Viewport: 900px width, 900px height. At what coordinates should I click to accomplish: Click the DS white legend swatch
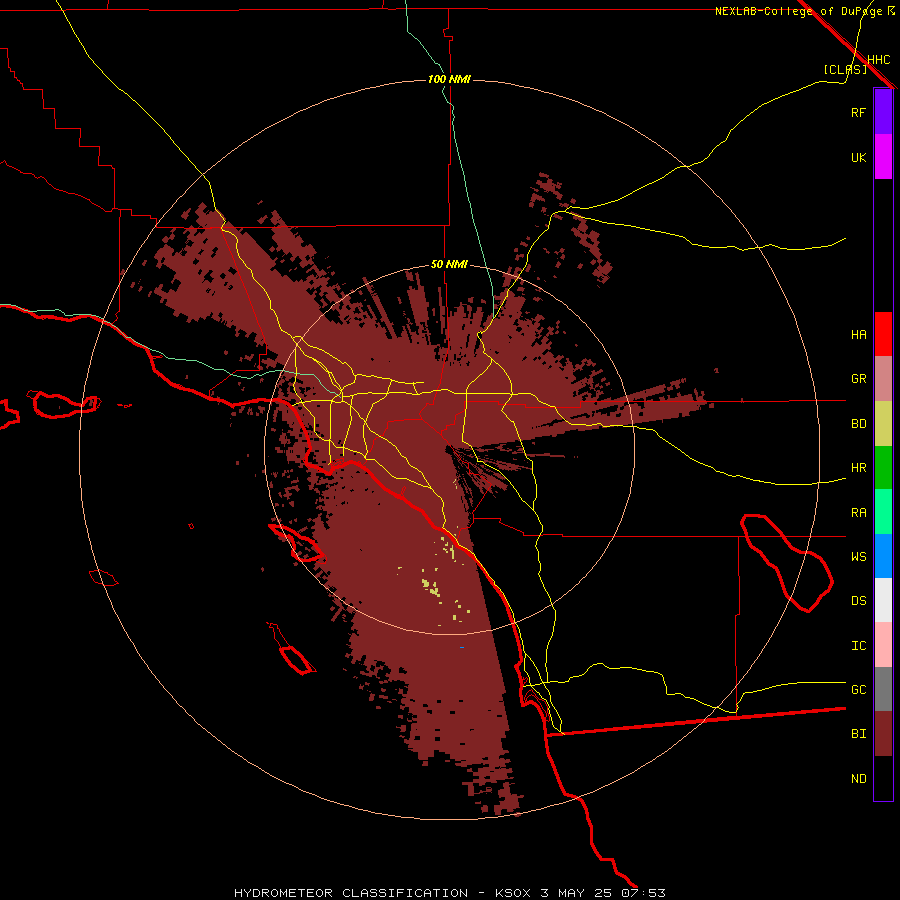coord(883,600)
